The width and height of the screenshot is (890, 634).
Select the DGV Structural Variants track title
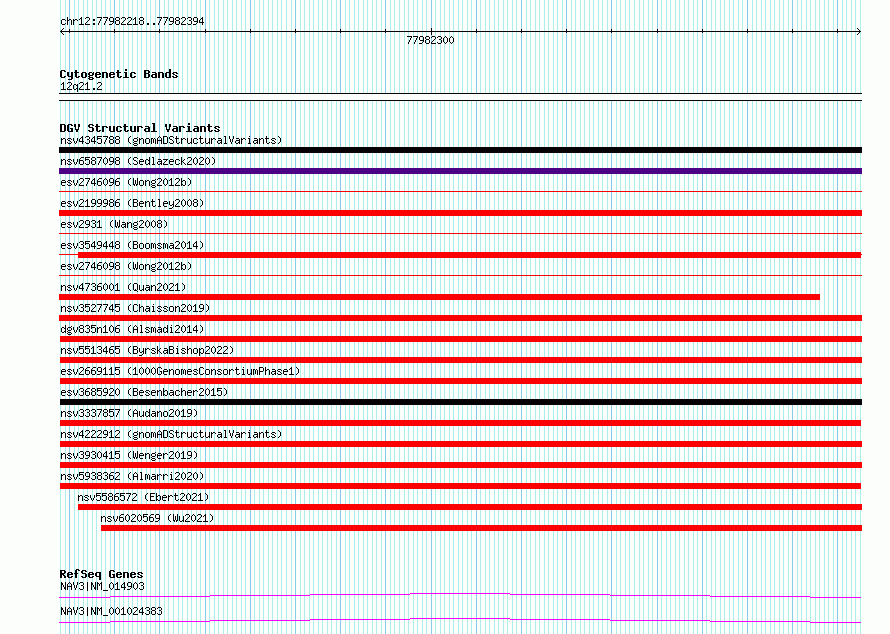click(140, 128)
